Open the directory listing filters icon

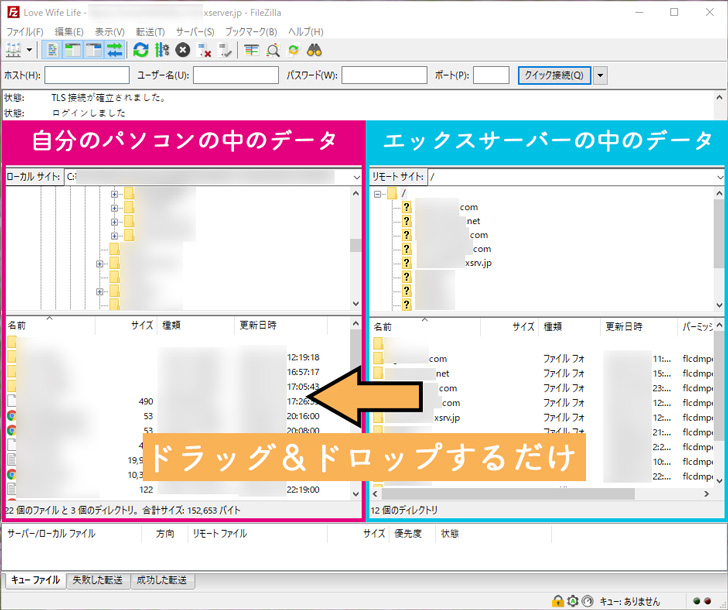coord(251,49)
